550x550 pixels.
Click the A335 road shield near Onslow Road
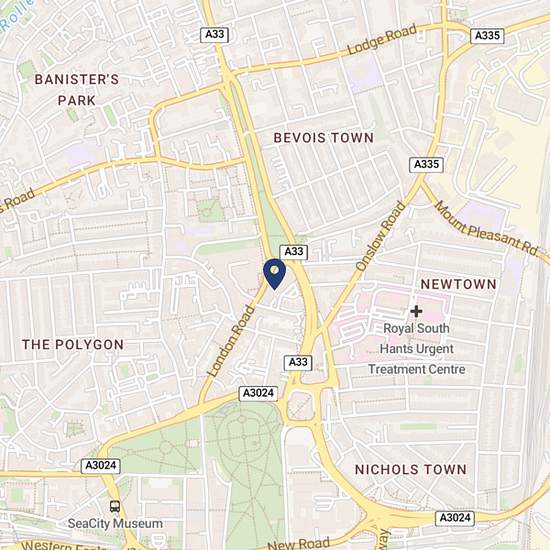pos(427,165)
